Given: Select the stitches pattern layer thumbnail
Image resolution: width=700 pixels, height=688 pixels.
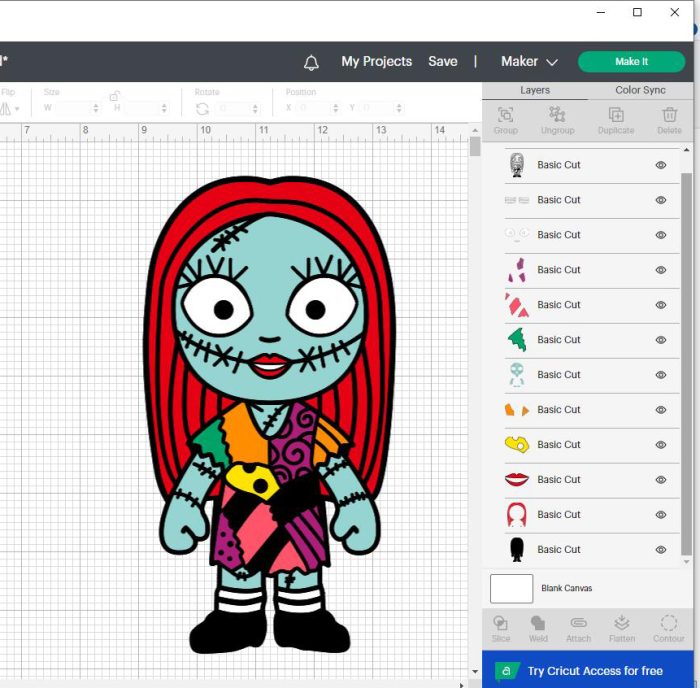Looking at the screenshot, I should 517,200.
